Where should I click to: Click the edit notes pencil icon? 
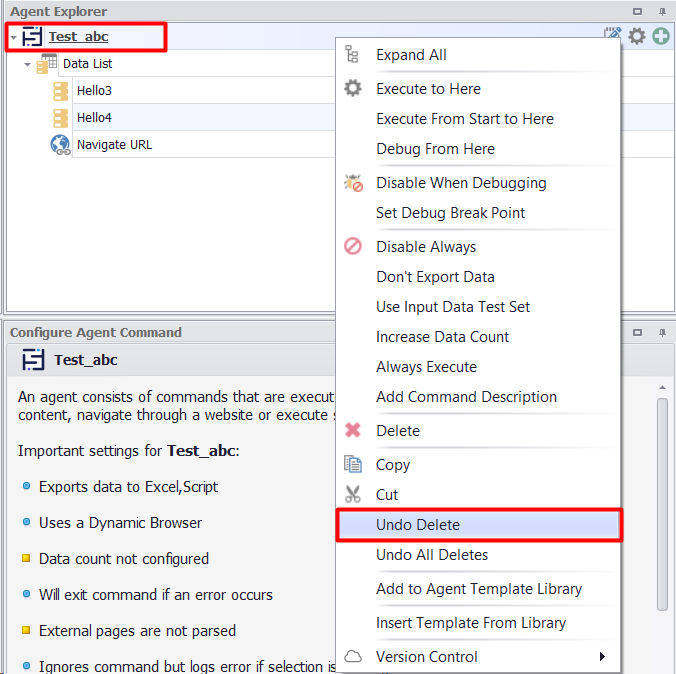point(613,35)
